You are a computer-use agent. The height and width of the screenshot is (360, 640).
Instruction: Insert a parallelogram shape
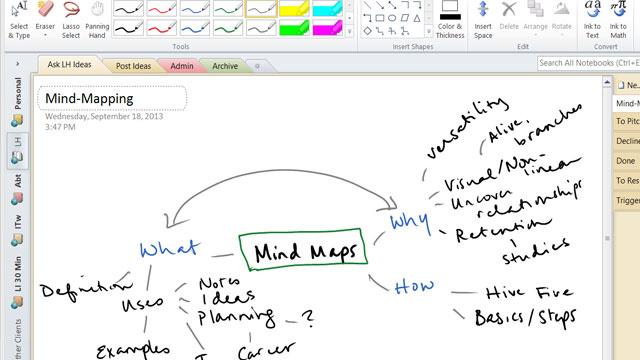(404, 18)
